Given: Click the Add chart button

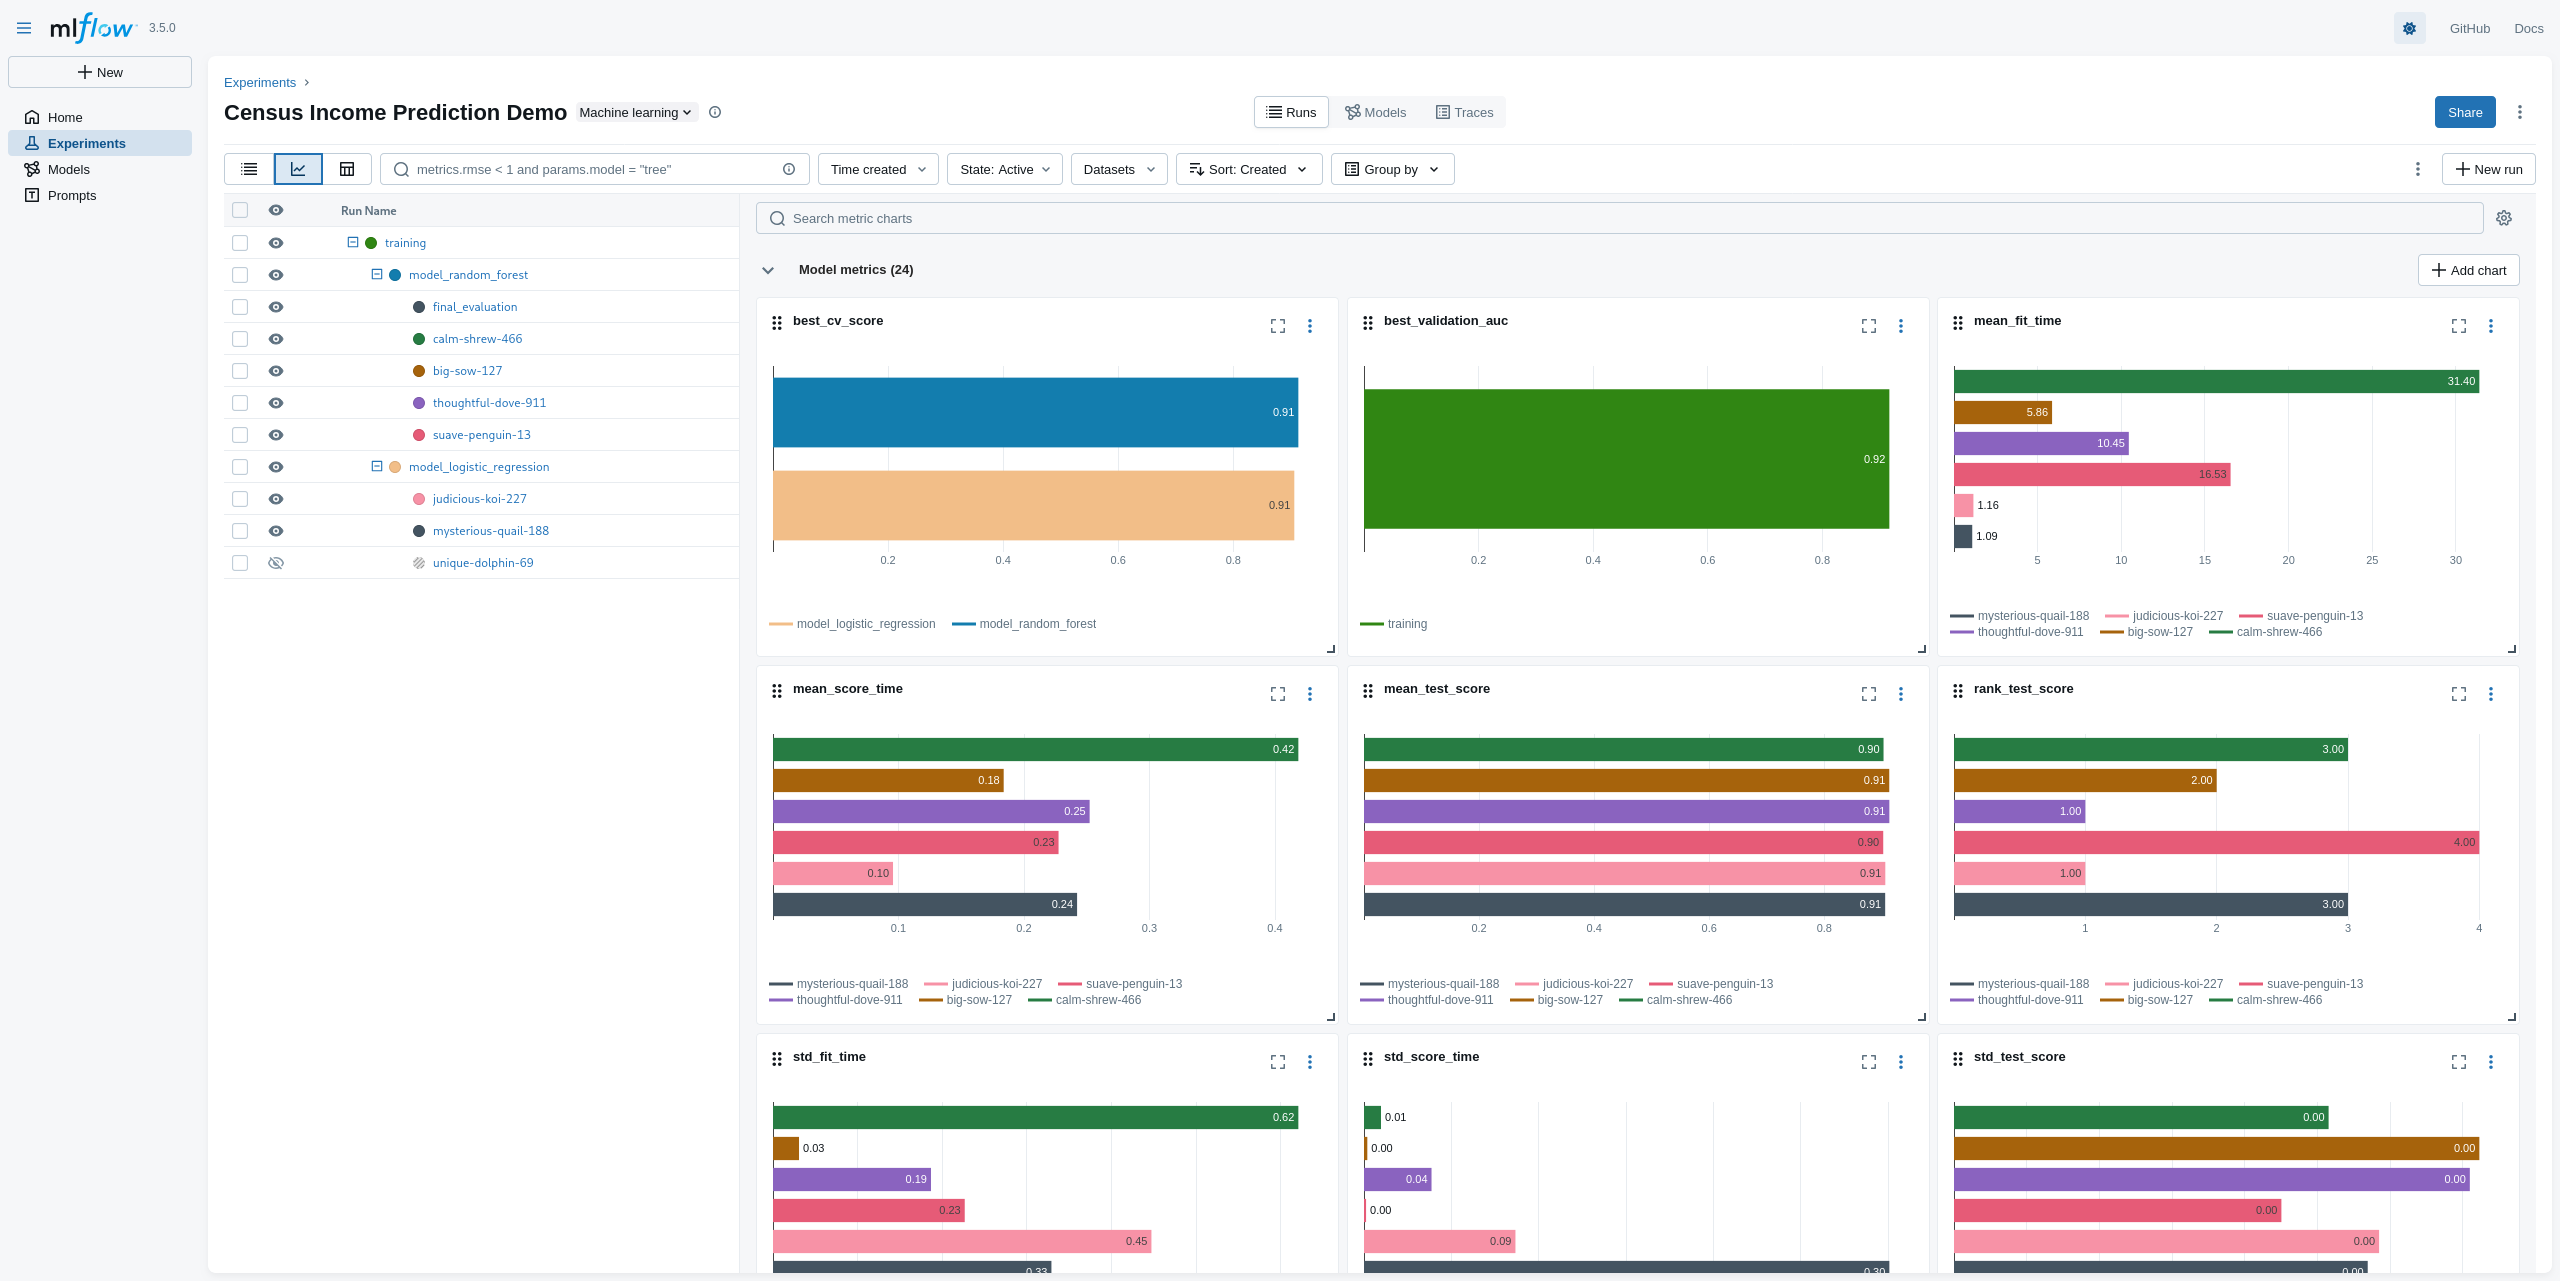Looking at the screenshot, I should tap(2468, 270).
